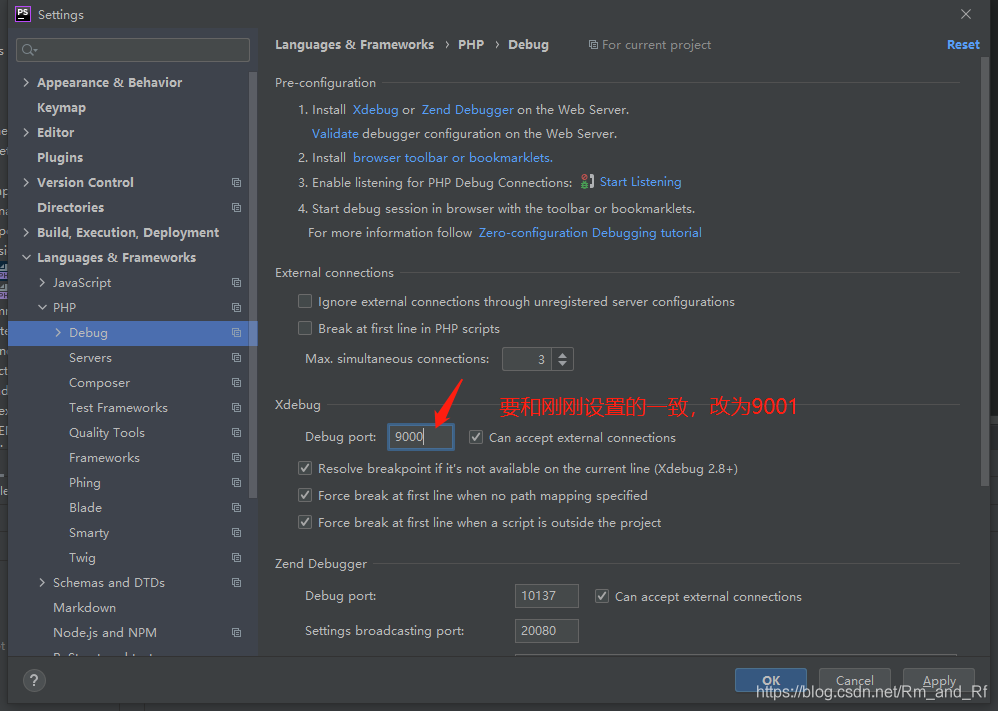Click the Cancel button
Screen dimensions: 998x711
point(855,680)
